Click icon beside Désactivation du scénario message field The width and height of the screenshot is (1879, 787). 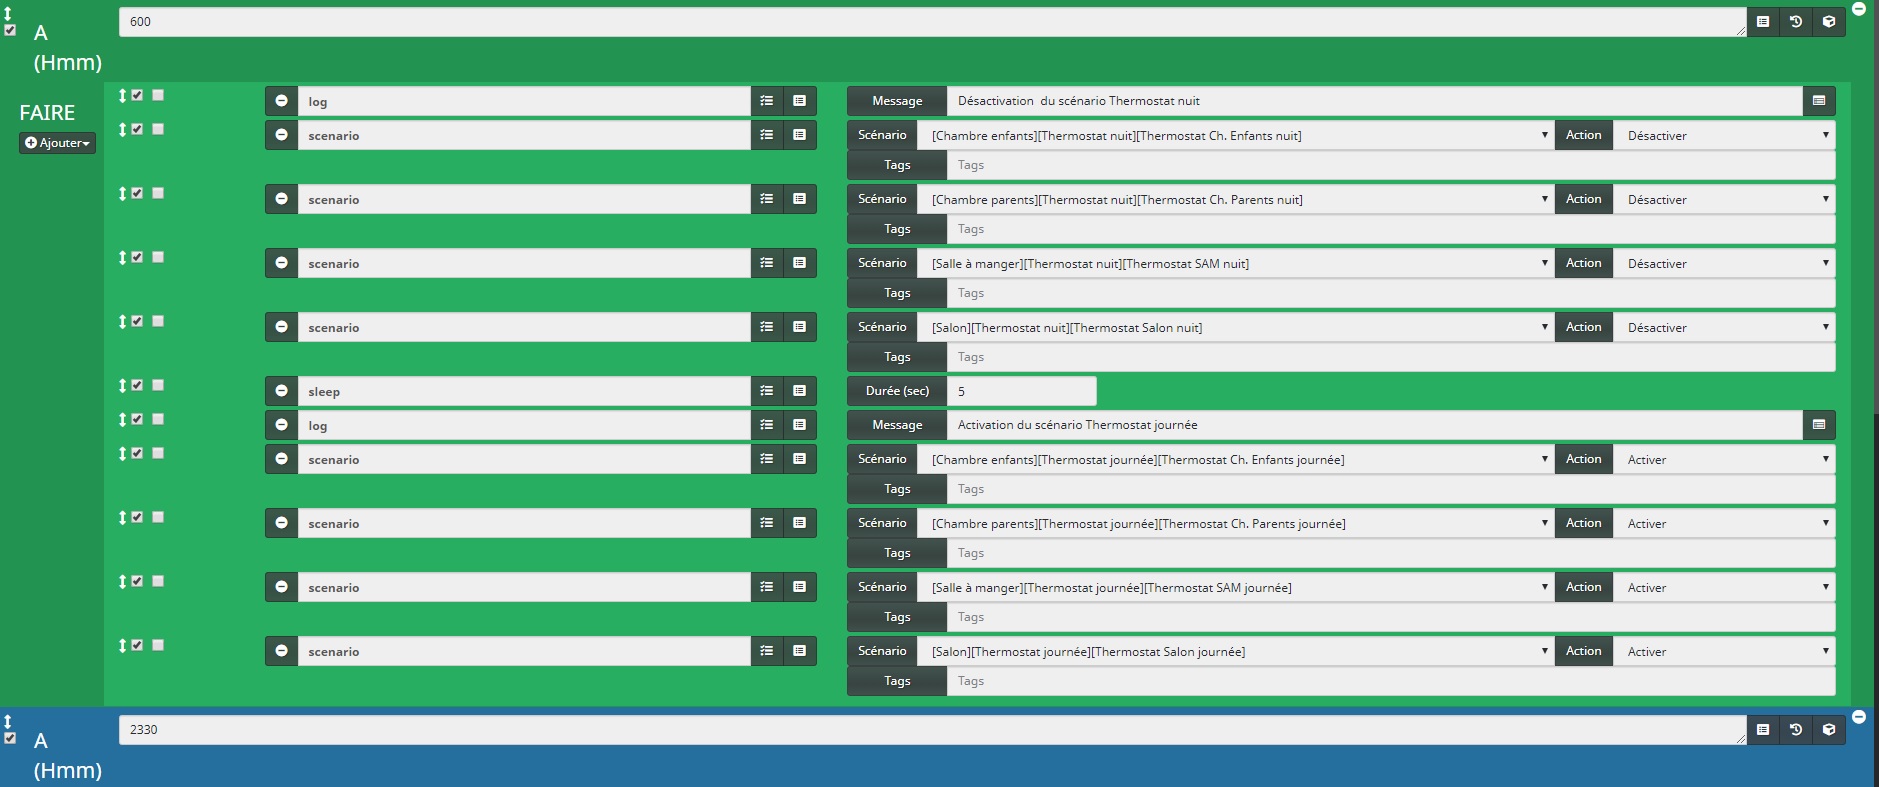(x=1819, y=101)
